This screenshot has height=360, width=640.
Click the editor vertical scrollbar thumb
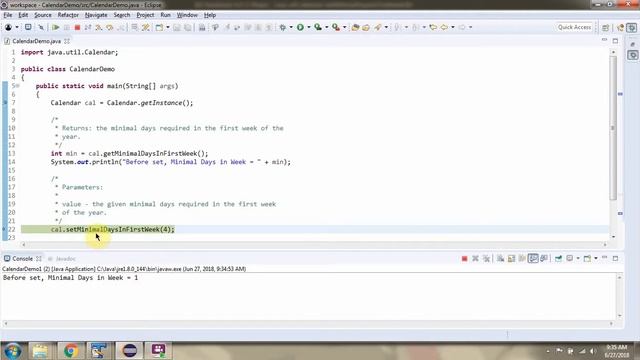[613, 128]
